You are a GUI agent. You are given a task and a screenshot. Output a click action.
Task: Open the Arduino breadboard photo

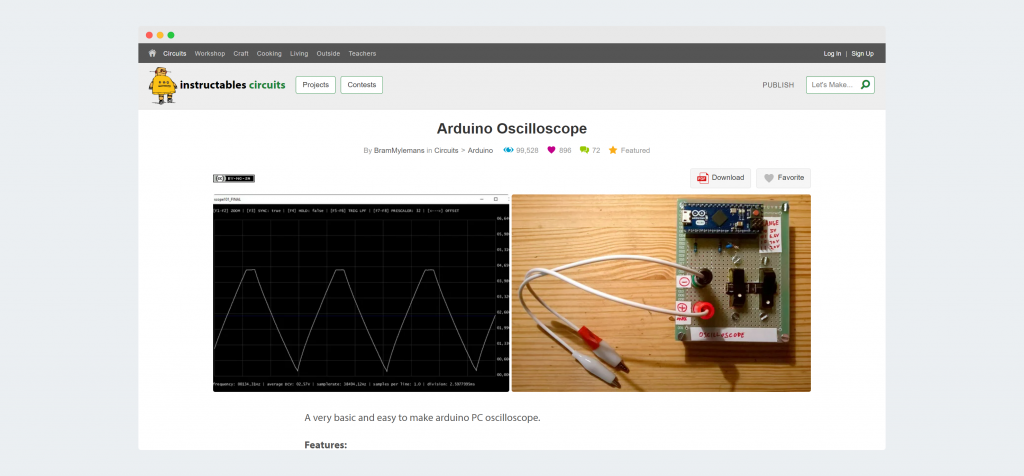tap(661, 293)
